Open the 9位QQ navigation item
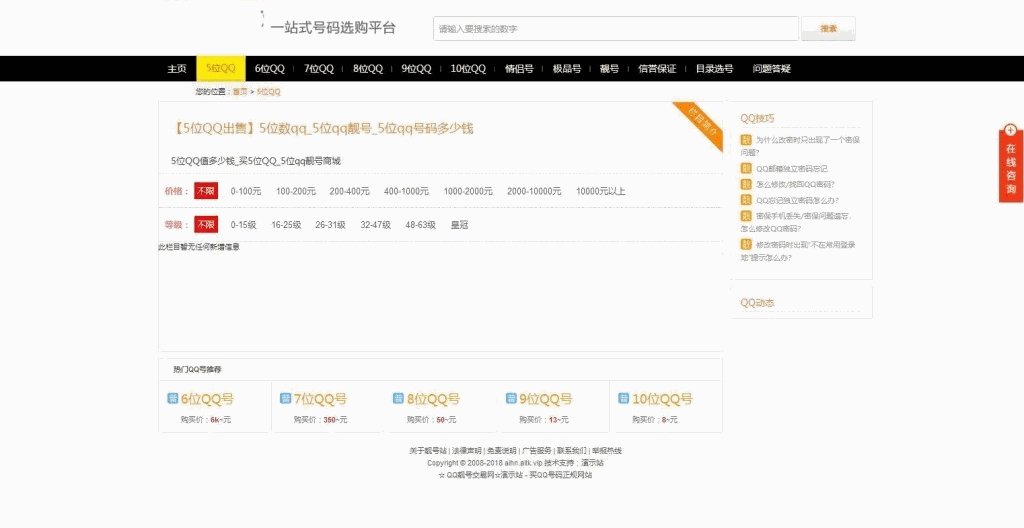Image resolution: width=1024 pixels, height=528 pixels. (x=417, y=69)
